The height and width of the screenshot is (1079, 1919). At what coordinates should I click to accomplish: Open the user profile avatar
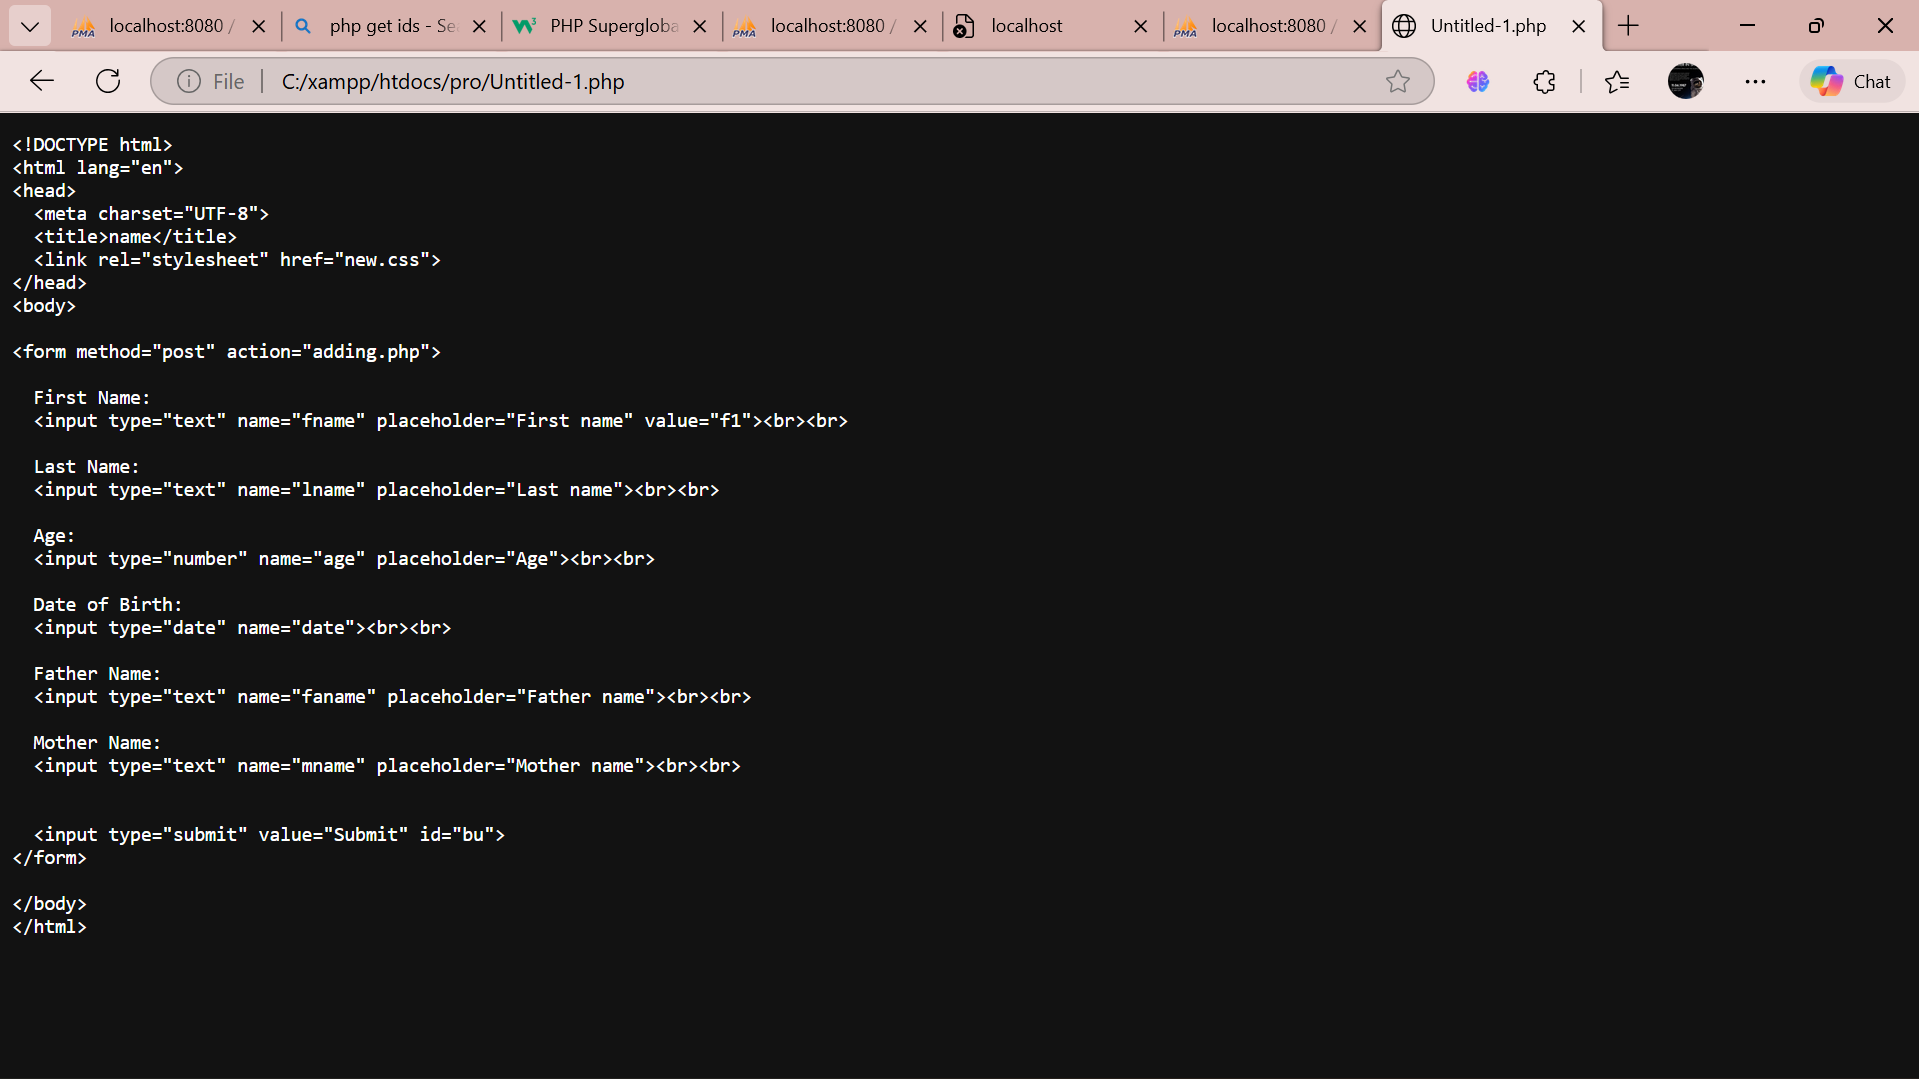click(1685, 81)
